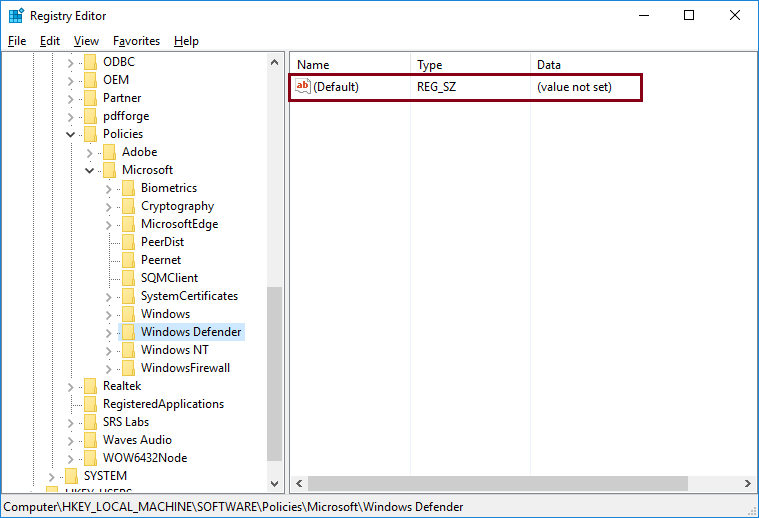Expand the Biometrics key
The width and height of the screenshot is (759, 518).
(108, 189)
